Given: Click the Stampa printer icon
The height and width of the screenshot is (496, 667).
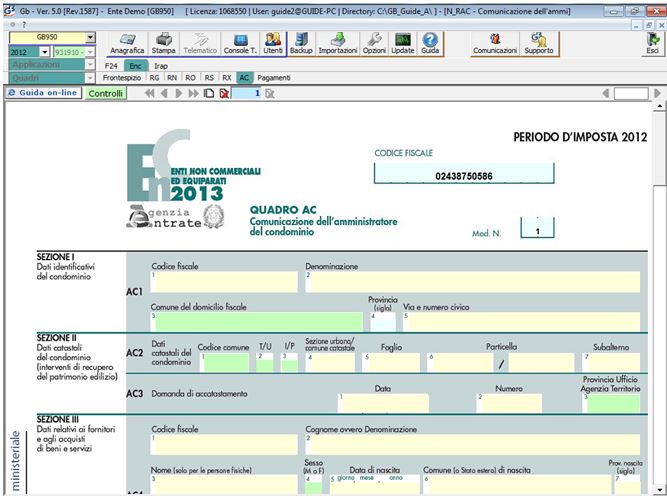Looking at the screenshot, I should (x=163, y=44).
